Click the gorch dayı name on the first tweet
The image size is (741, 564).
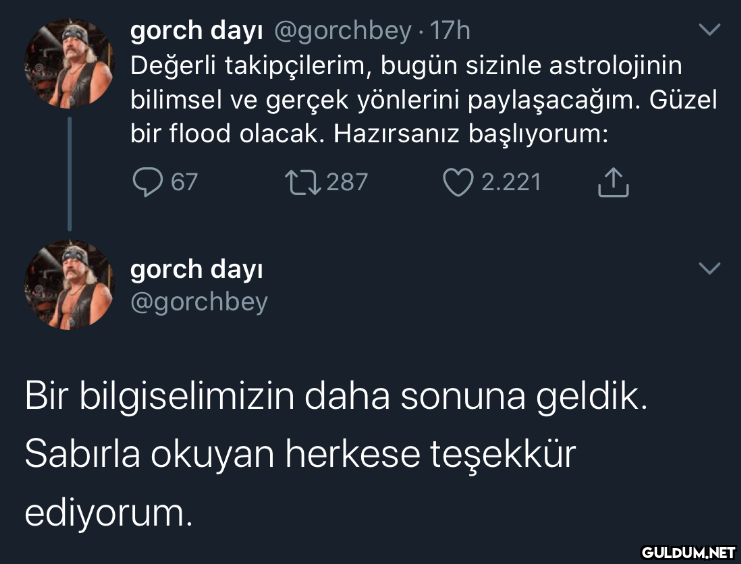click(x=197, y=31)
